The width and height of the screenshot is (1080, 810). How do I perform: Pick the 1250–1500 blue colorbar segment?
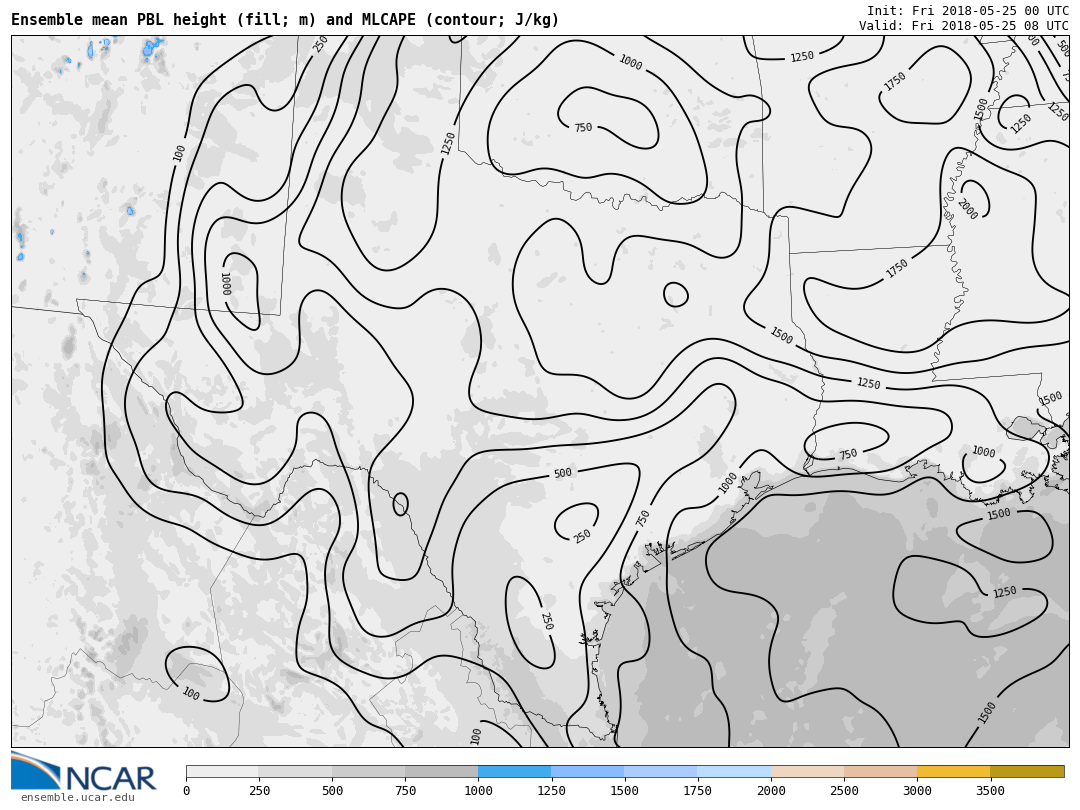point(588,771)
